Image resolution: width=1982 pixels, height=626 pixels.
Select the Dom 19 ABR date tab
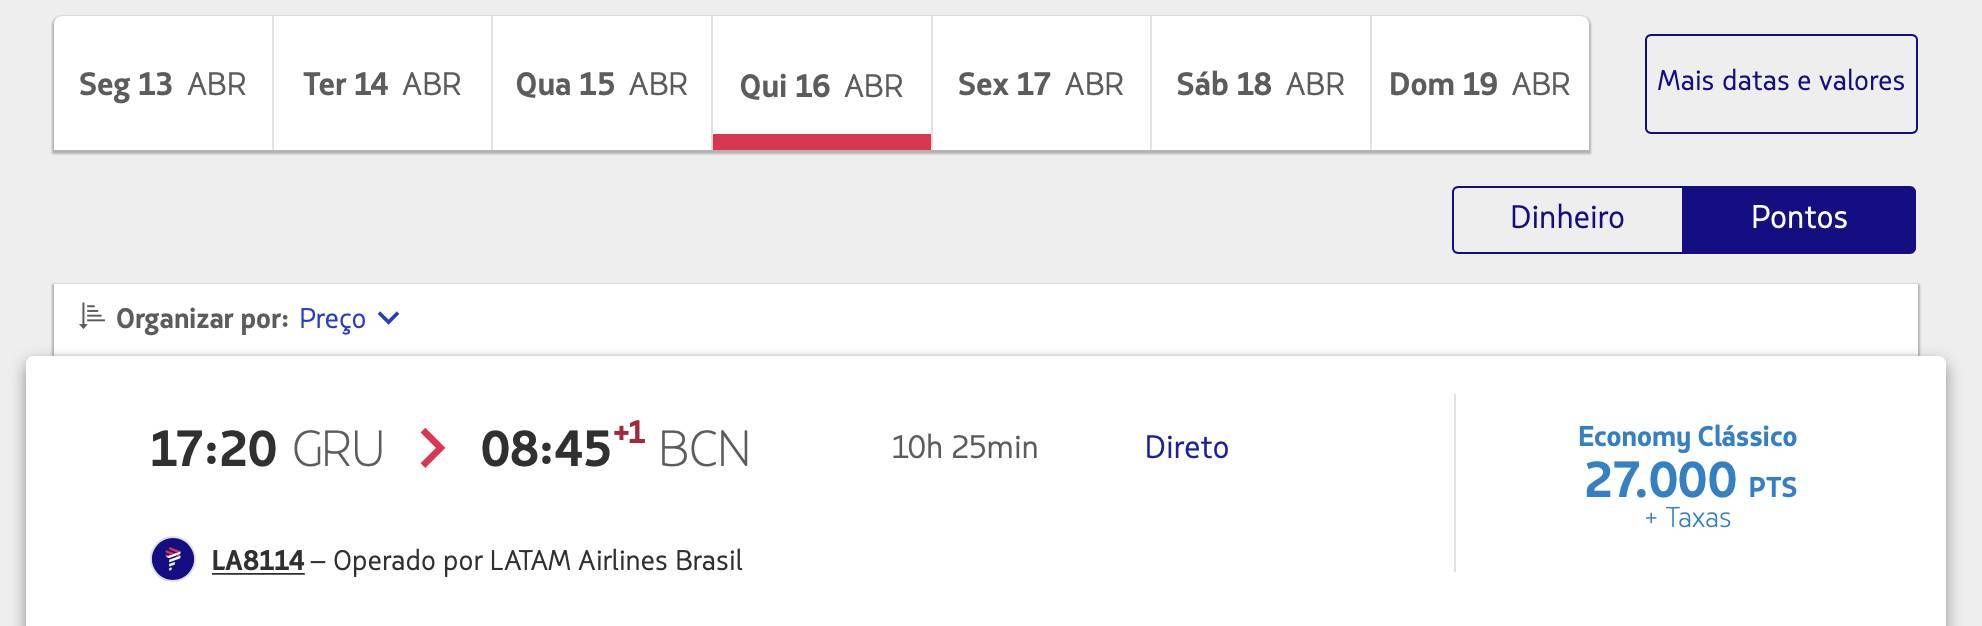1480,84
